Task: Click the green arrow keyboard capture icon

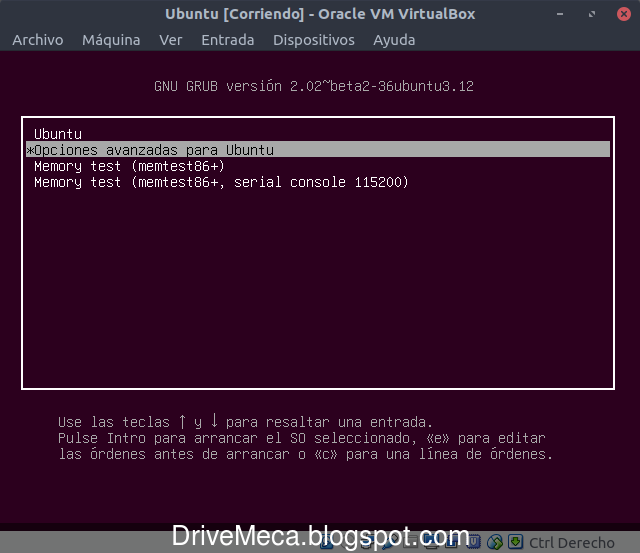Action: [x=516, y=542]
